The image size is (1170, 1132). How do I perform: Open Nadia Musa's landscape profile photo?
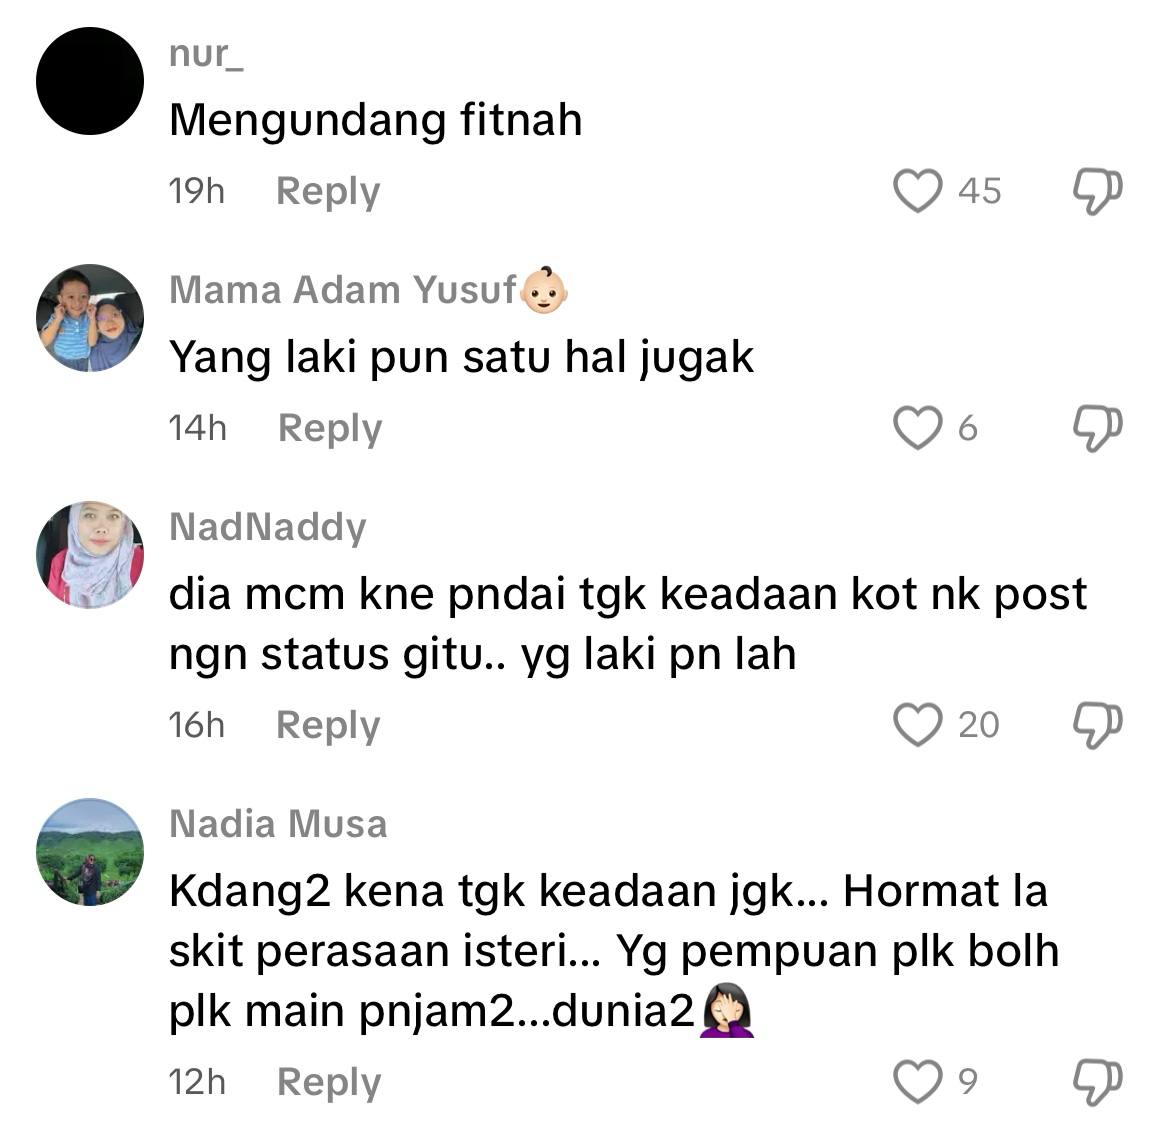point(90,851)
